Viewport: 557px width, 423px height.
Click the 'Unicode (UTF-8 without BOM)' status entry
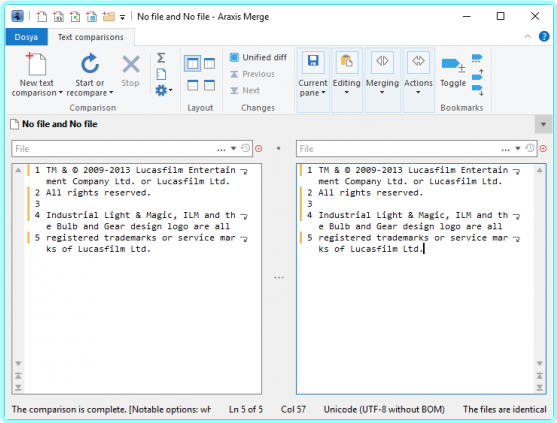tap(384, 410)
